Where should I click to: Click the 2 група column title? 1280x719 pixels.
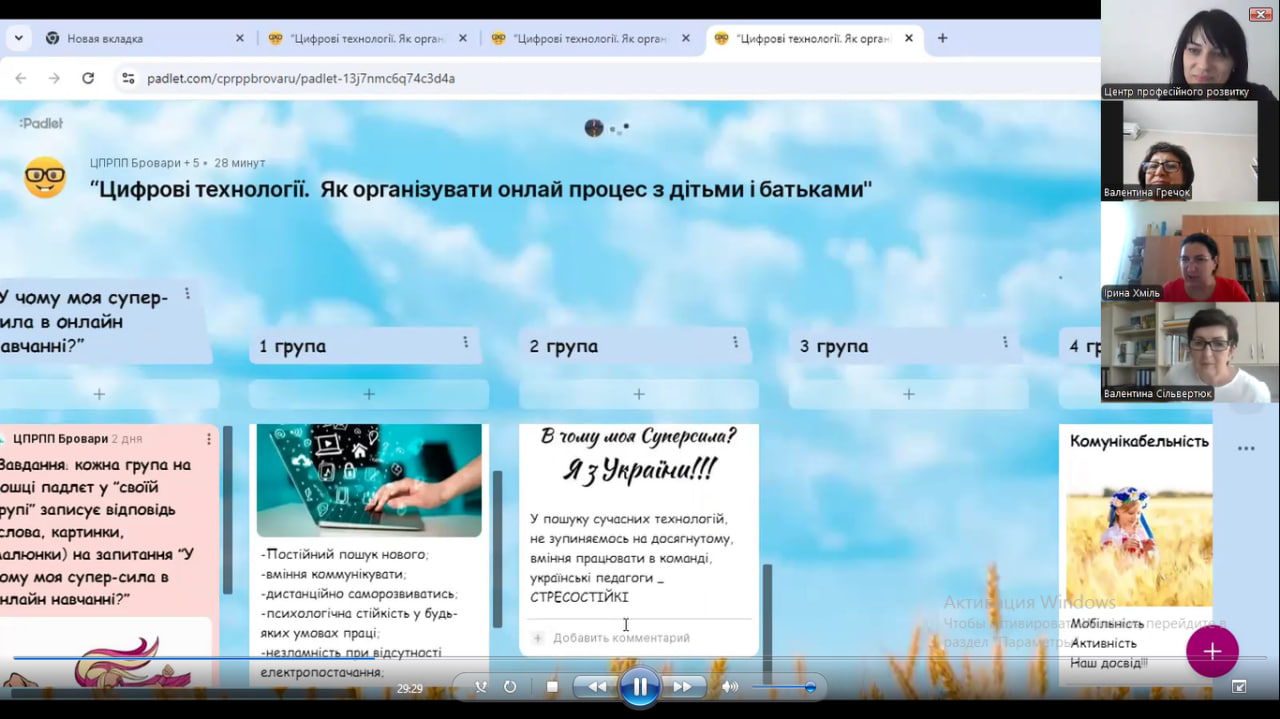[x=563, y=347]
